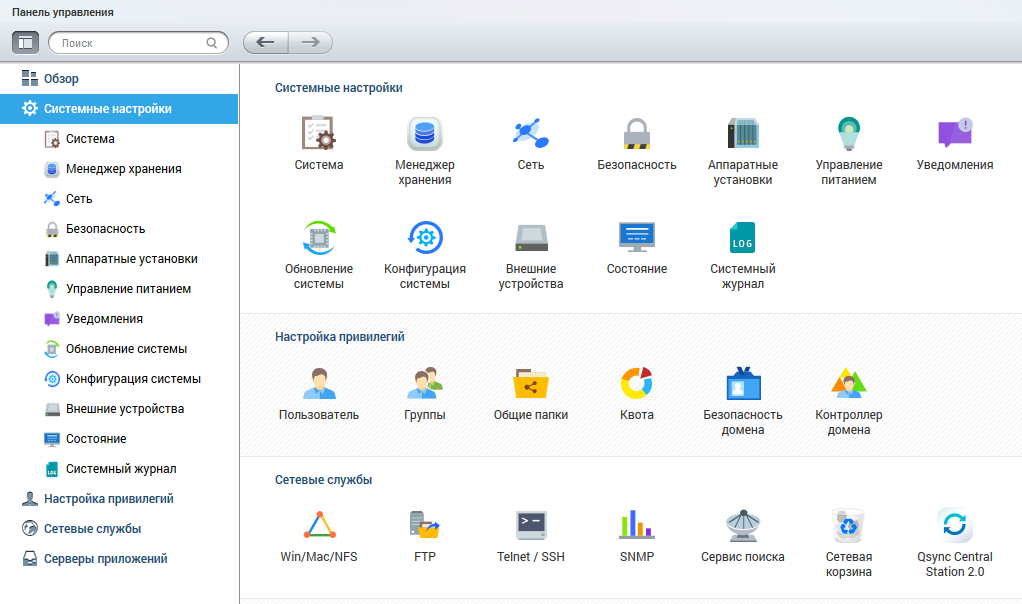Screen dimensions: 1022x604
Task: Open the Контроллер домена icon
Action: coord(849,384)
